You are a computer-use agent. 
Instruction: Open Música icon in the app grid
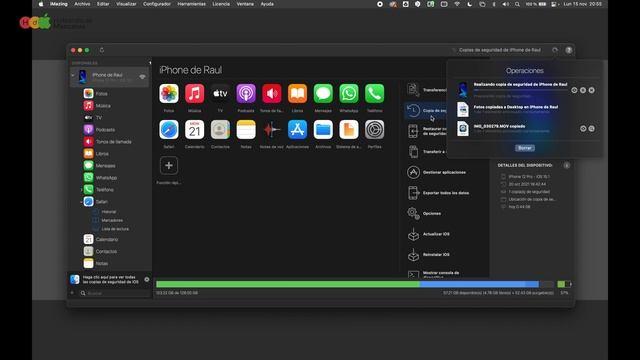[x=194, y=93]
